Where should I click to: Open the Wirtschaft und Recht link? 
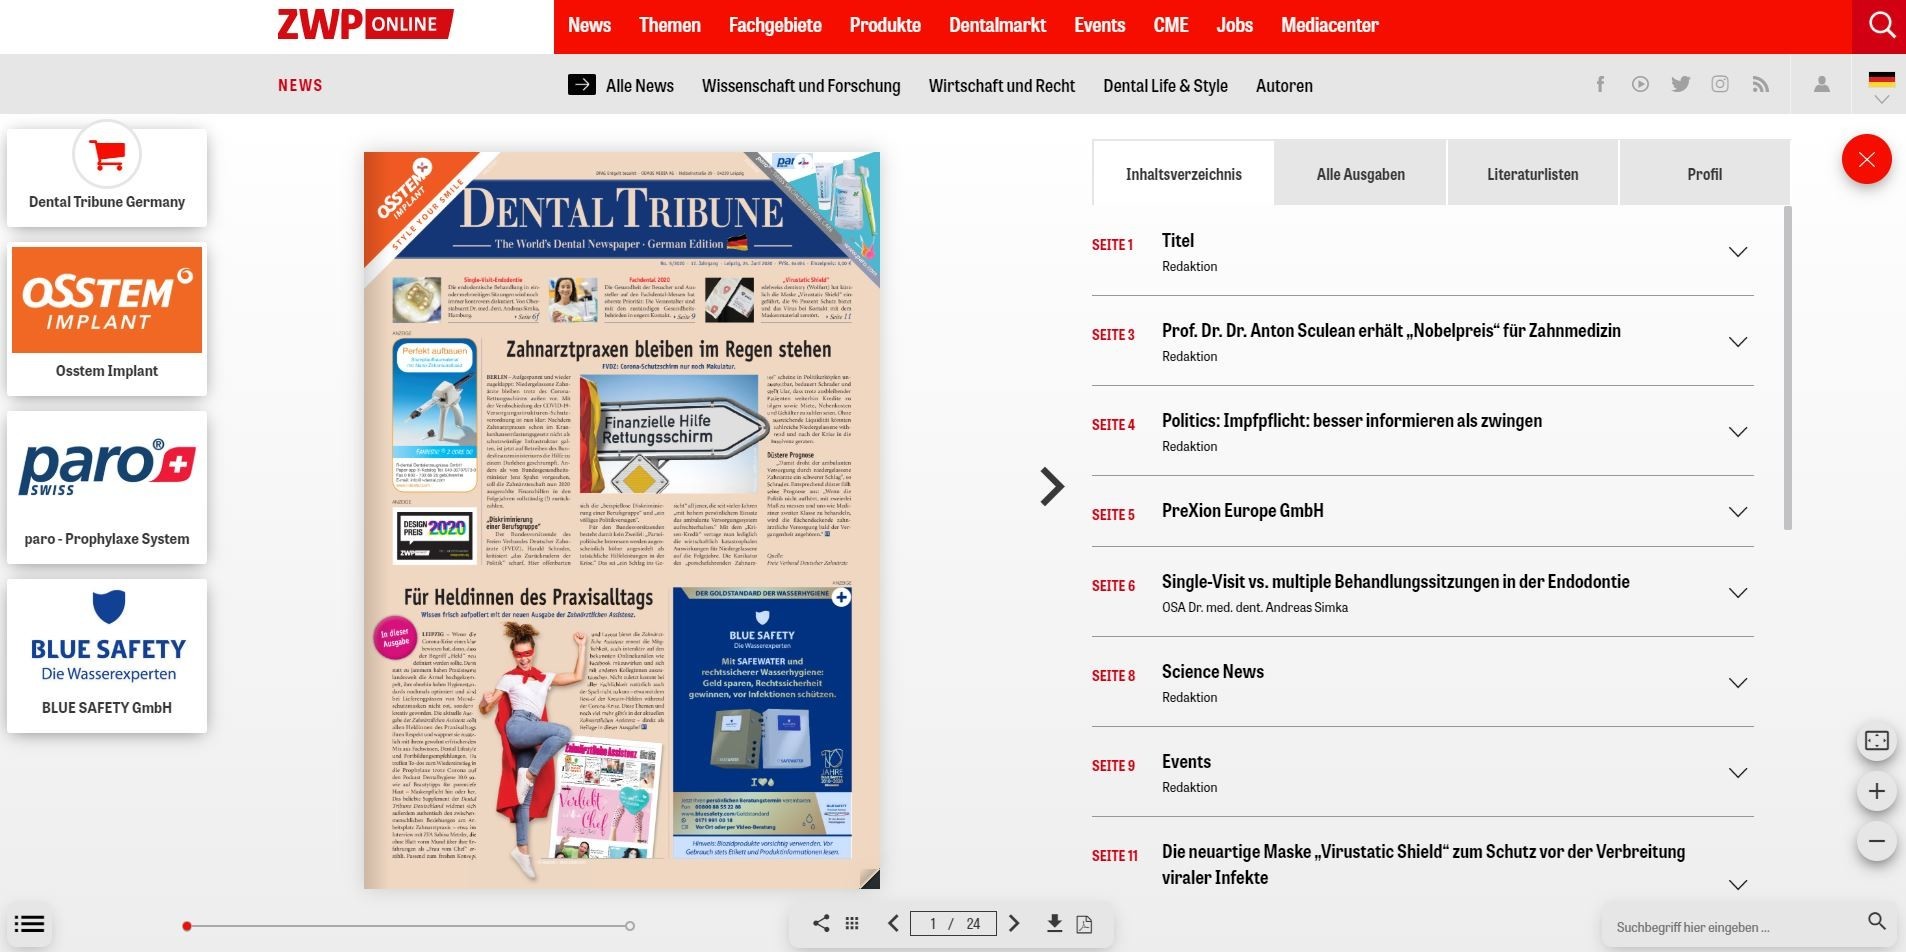pos(1001,85)
